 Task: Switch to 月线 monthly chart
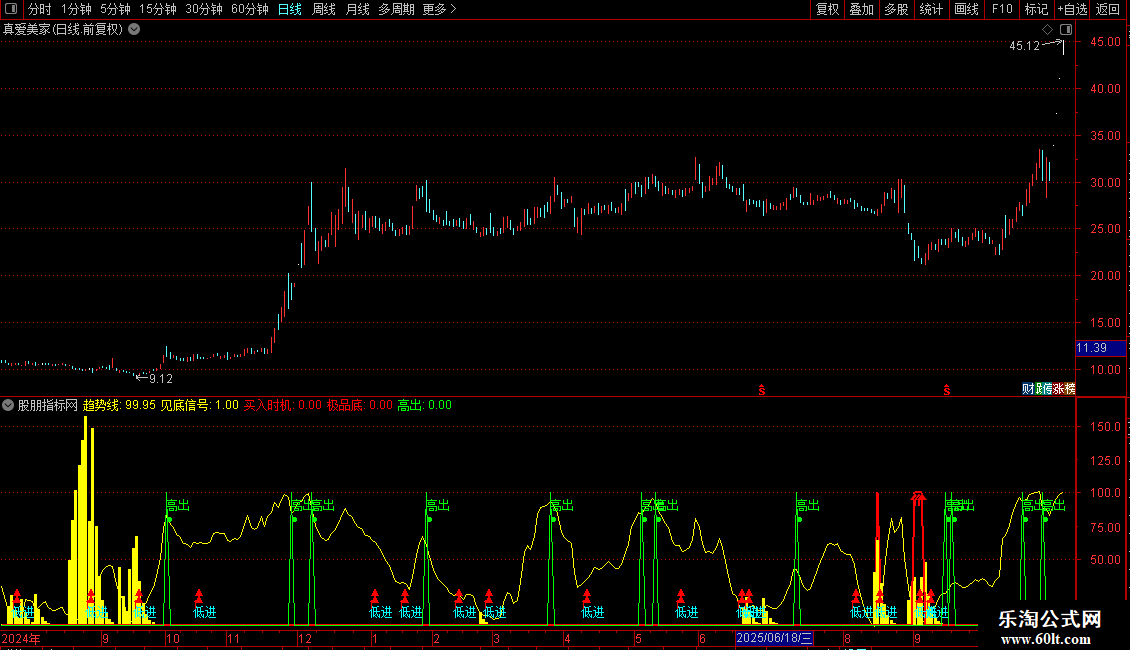pyautogui.click(x=357, y=9)
